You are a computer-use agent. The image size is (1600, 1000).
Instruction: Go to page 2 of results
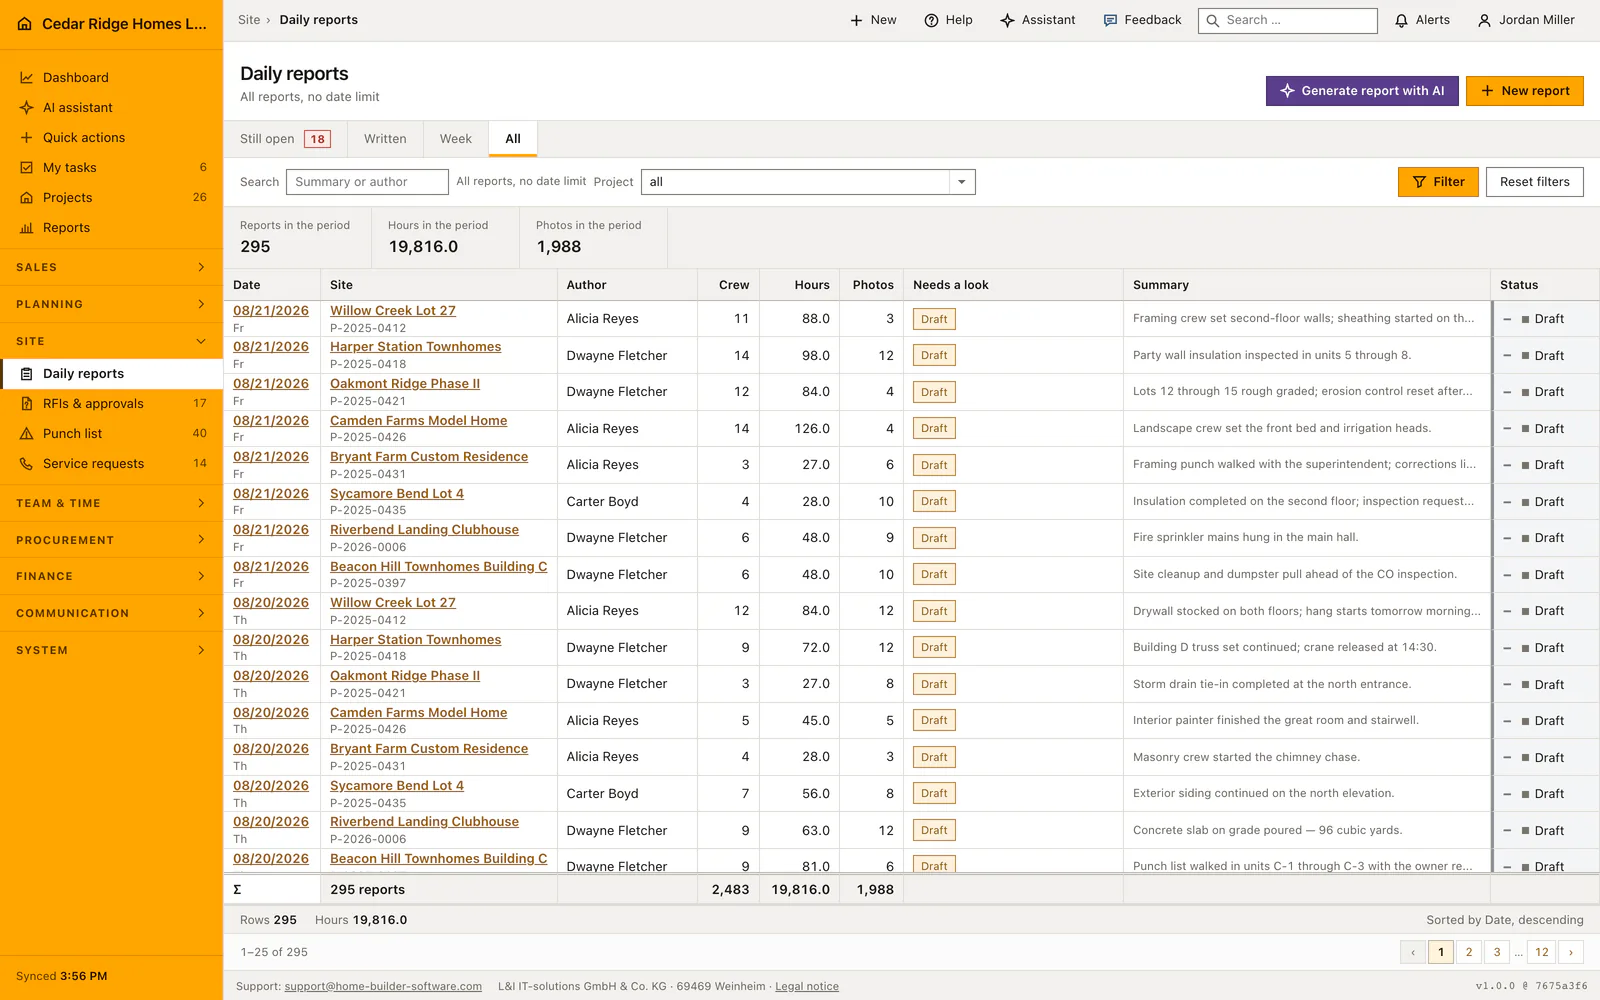pyautogui.click(x=1469, y=952)
